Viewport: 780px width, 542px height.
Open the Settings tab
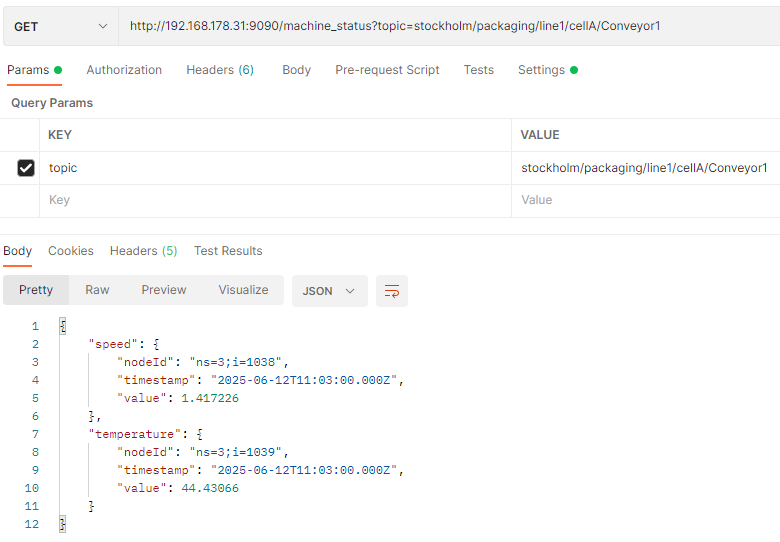[x=548, y=70]
